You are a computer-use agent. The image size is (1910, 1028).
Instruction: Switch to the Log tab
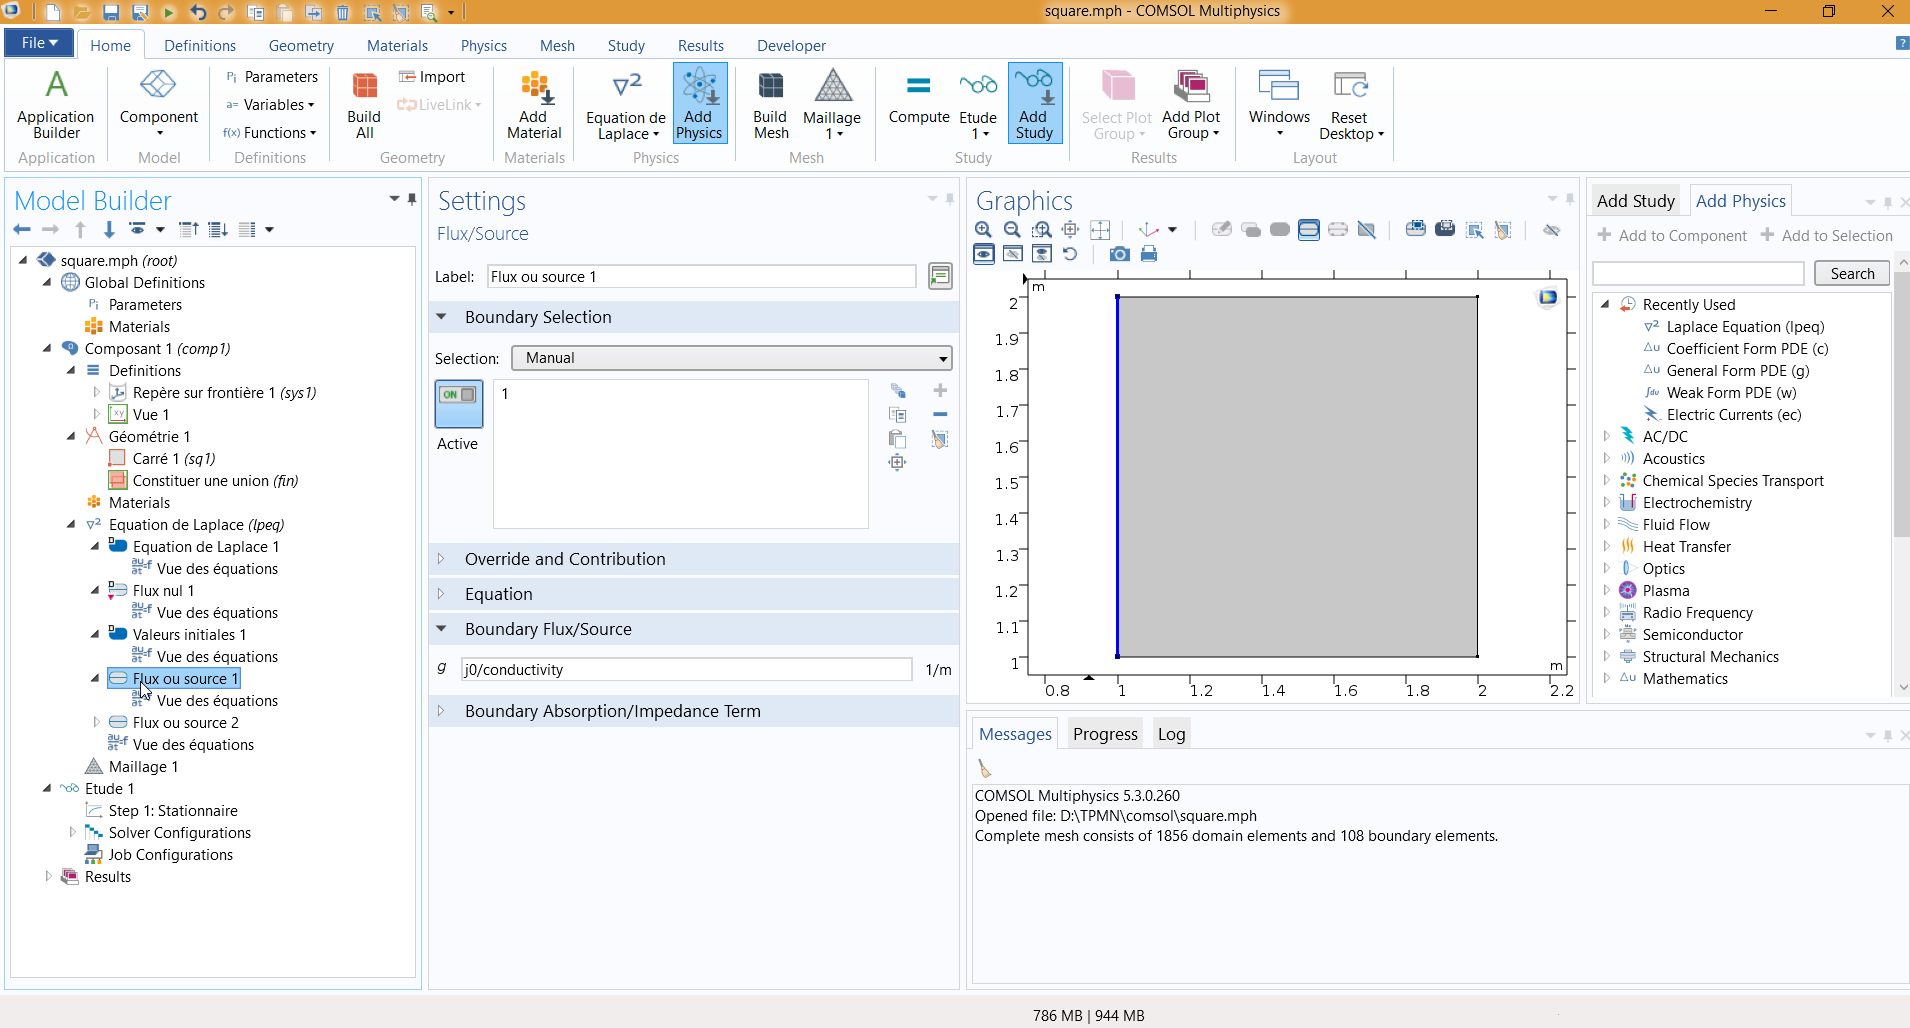[1171, 734]
